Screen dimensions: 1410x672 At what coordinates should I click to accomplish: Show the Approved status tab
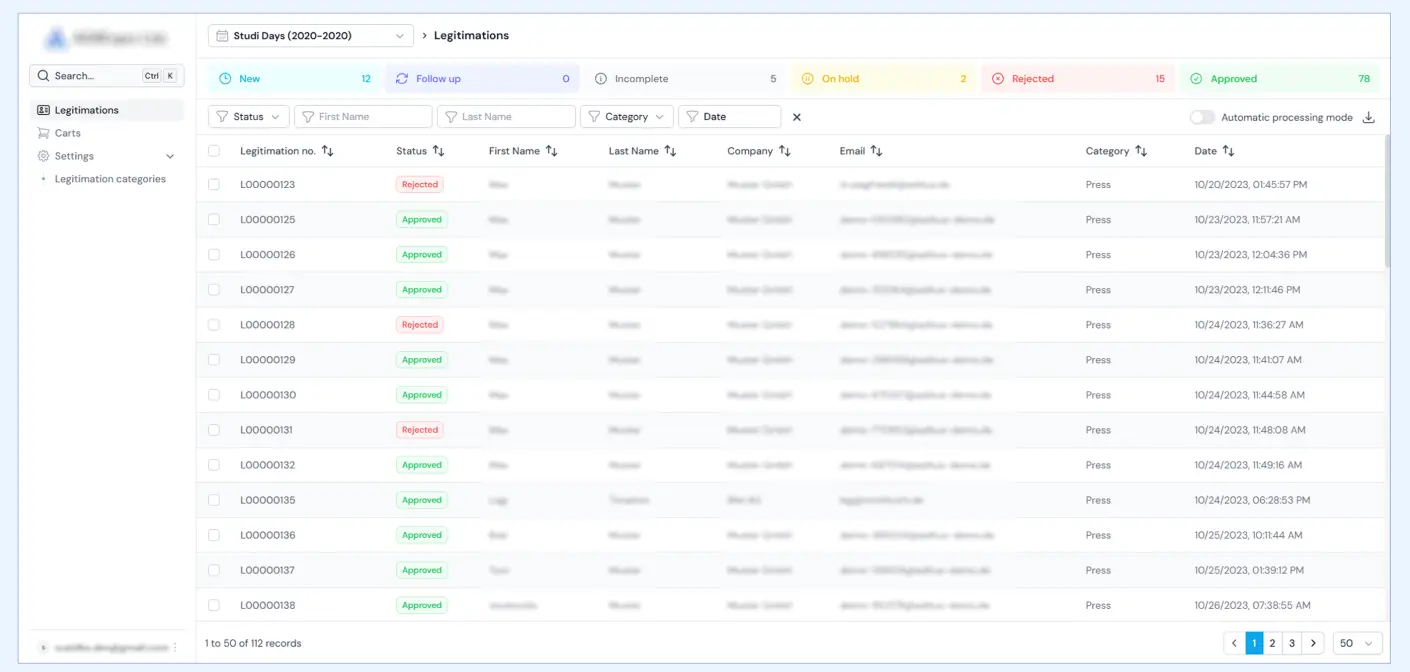pos(1279,79)
